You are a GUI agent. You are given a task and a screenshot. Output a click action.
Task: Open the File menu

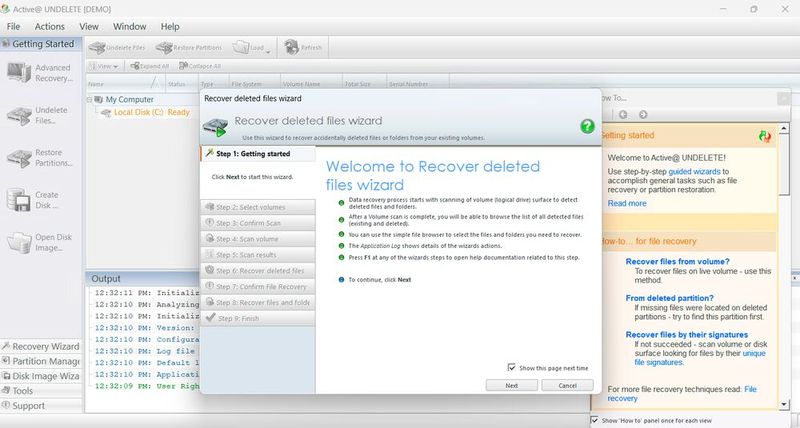point(13,27)
